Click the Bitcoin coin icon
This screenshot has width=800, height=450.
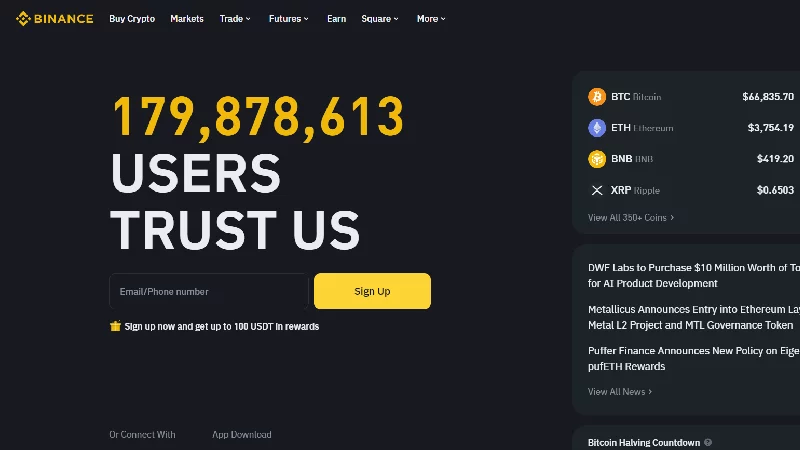pos(597,97)
